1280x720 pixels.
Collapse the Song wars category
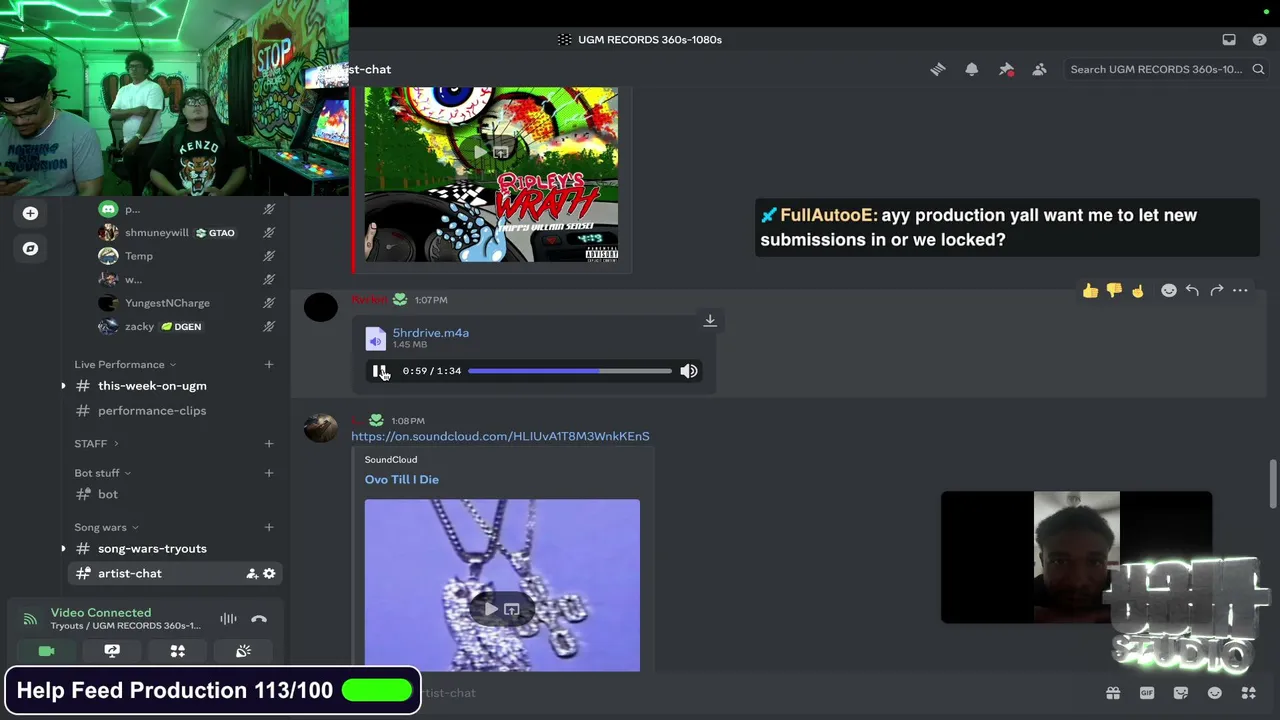(106, 527)
